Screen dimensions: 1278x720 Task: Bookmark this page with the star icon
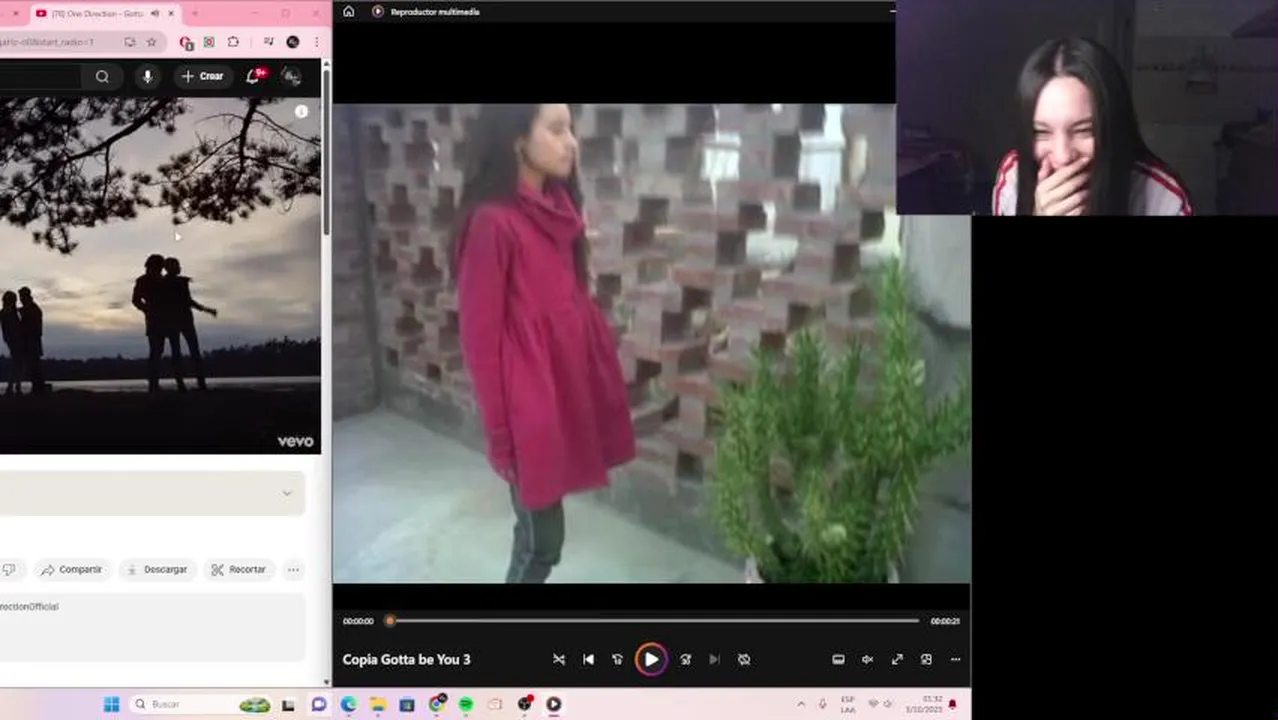pyautogui.click(x=151, y=42)
